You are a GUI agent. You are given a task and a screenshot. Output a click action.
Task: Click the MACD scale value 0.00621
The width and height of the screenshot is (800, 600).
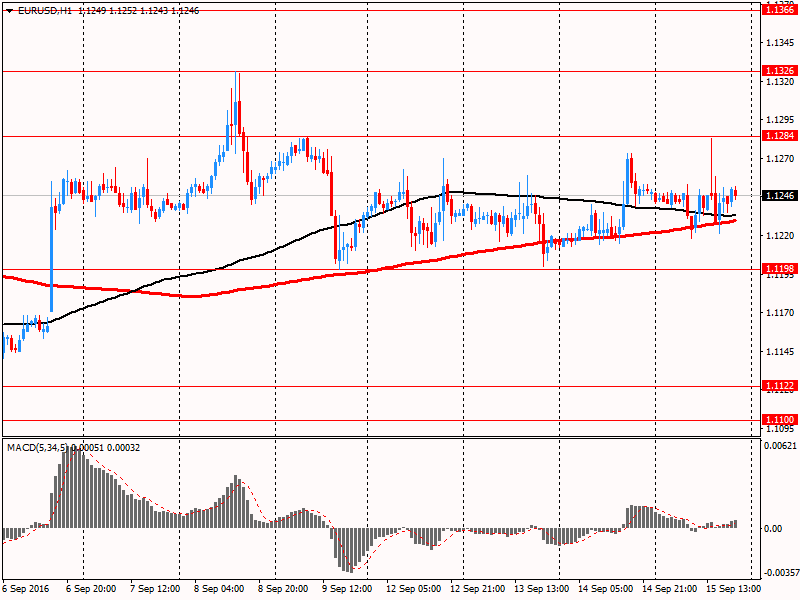(780, 446)
